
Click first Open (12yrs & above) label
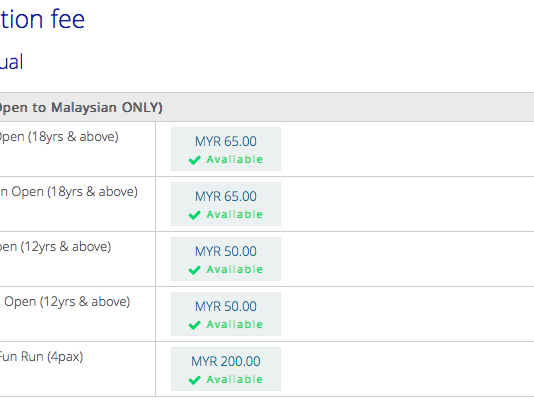click(55, 247)
